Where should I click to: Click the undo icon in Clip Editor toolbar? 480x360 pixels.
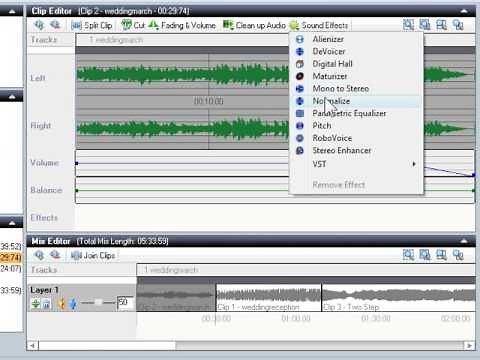tap(39, 25)
